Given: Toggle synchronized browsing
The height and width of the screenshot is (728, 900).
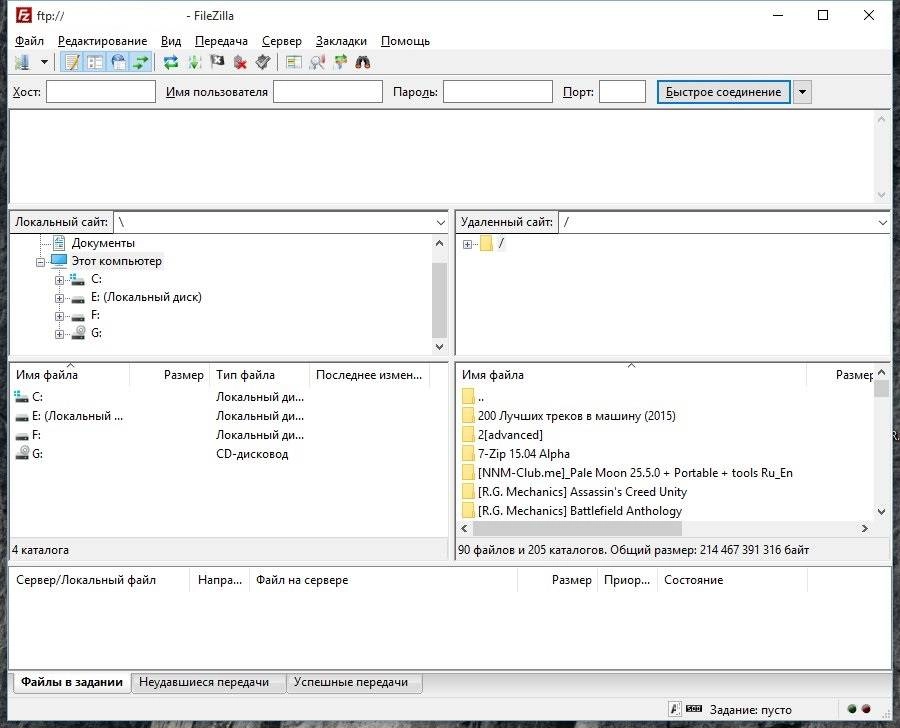Looking at the screenshot, I should pyautogui.click(x=340, y=62).
